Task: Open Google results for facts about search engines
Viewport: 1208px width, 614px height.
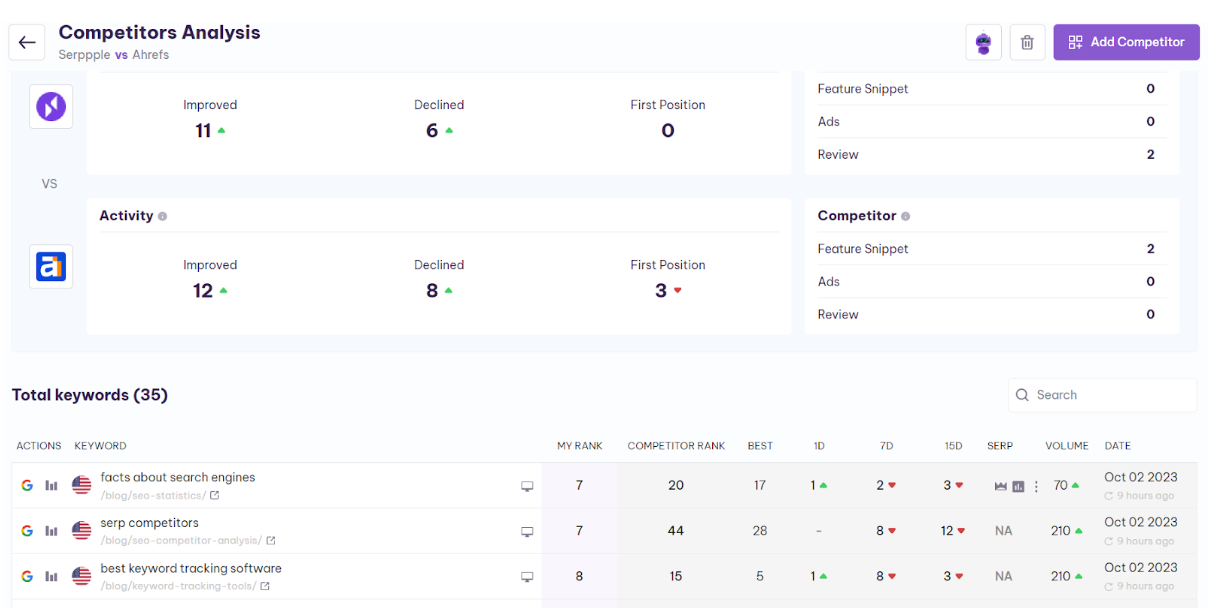Action: pyautogui.click(x=27, y=486)
